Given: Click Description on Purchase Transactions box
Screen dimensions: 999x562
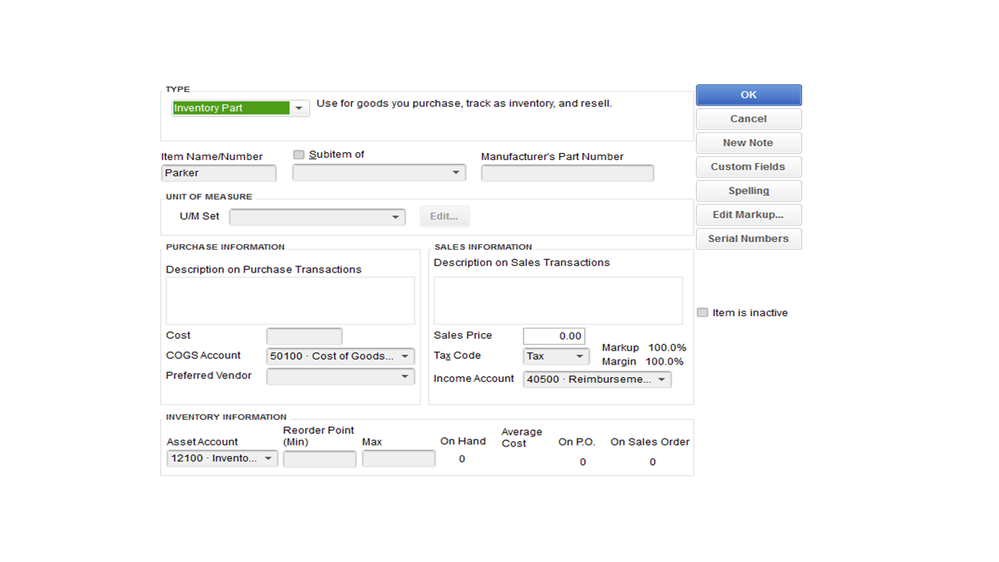Looking at the screenshot, I should click(290, 301).
